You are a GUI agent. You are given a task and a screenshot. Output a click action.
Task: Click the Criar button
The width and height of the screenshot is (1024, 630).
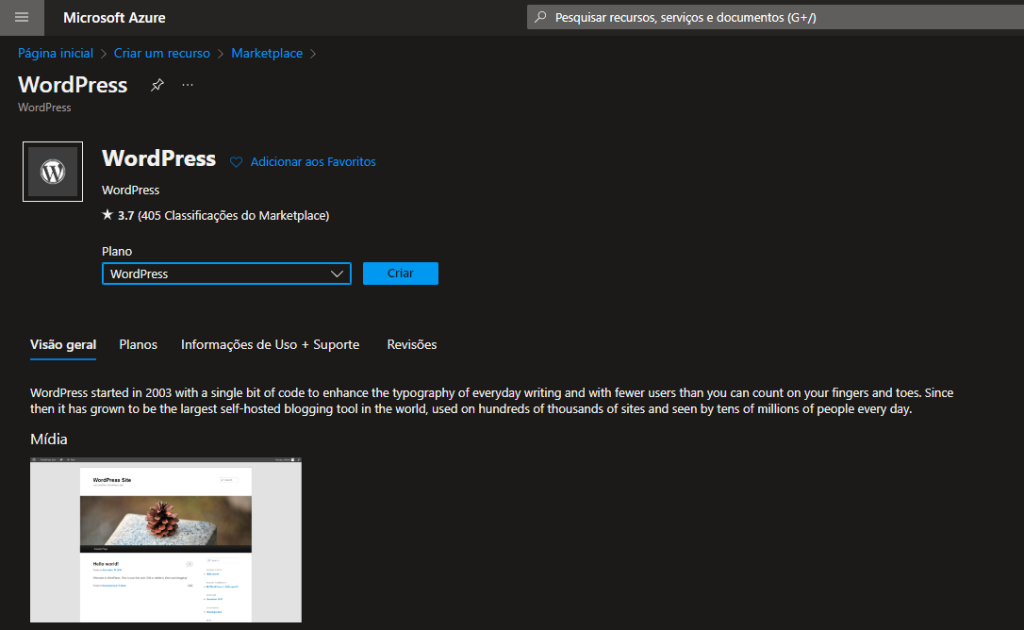pyautogui.click(x=400, y=274)
